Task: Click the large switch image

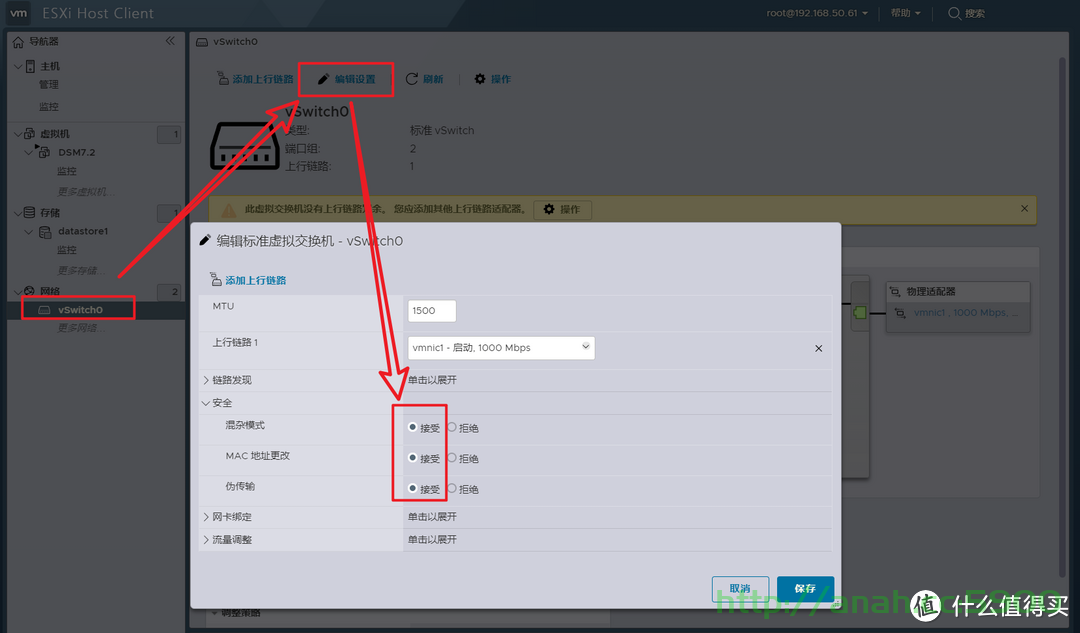Action: click(245, 147)
